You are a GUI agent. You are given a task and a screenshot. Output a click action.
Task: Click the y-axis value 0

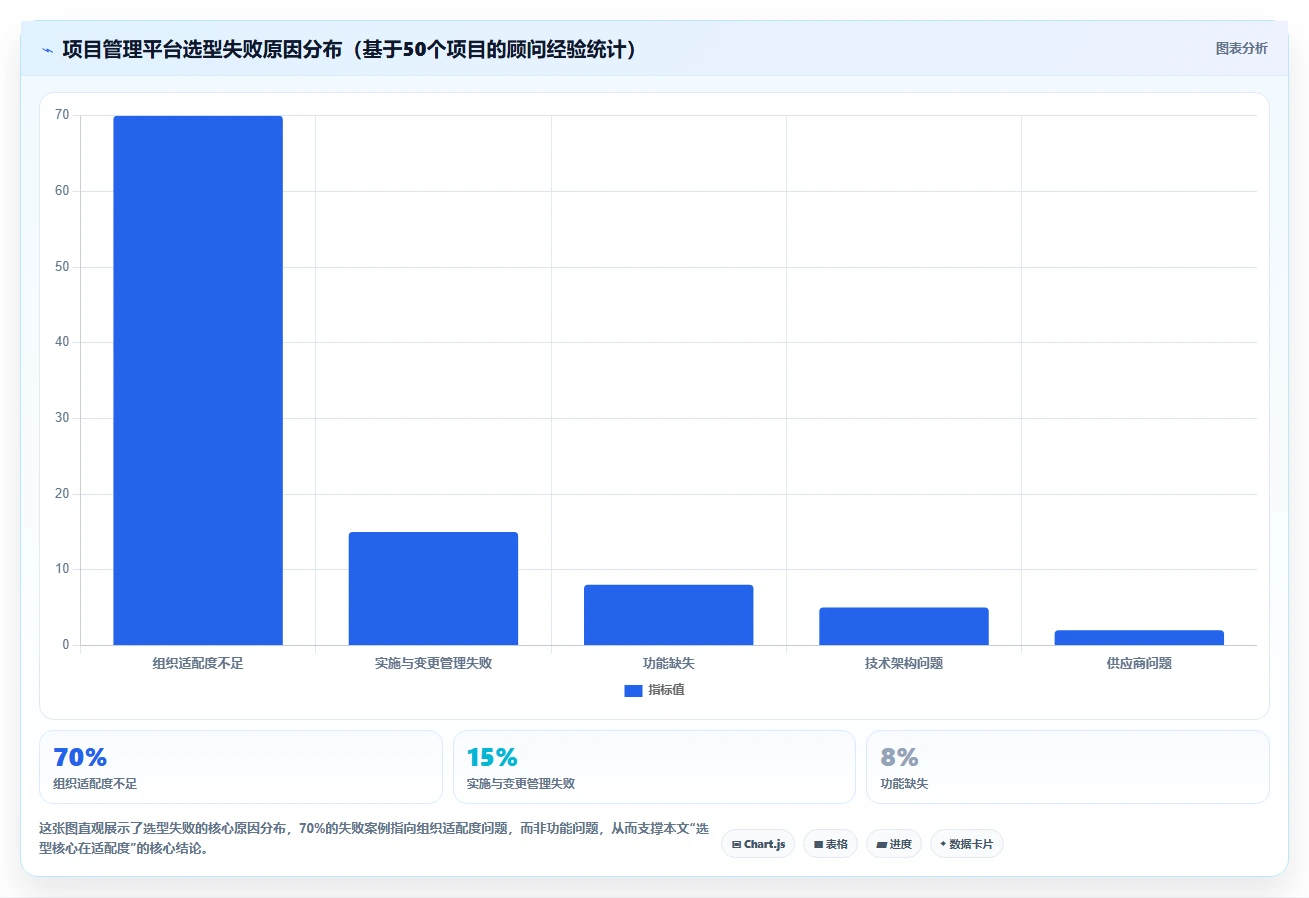pyautogui.click(x=66, y=645)
